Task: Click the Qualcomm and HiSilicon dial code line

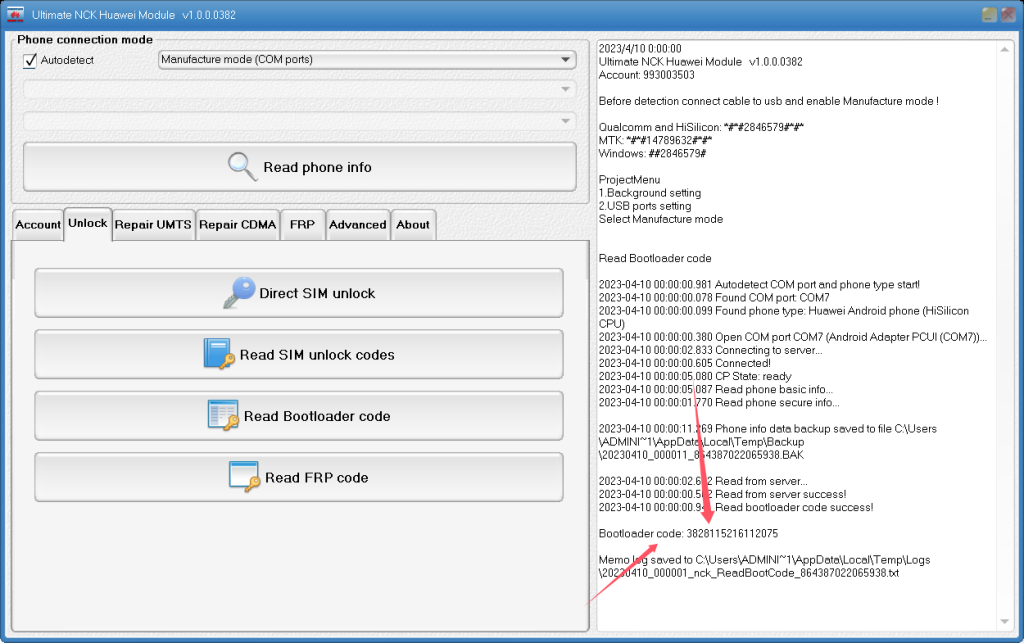Action: [701, 127]
